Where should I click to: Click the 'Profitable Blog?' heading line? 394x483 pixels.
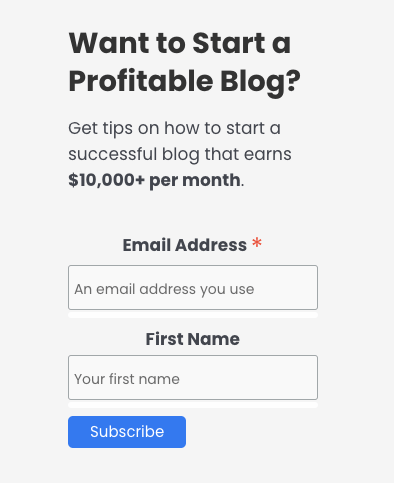pyautogui.click(x=184, y=82)
